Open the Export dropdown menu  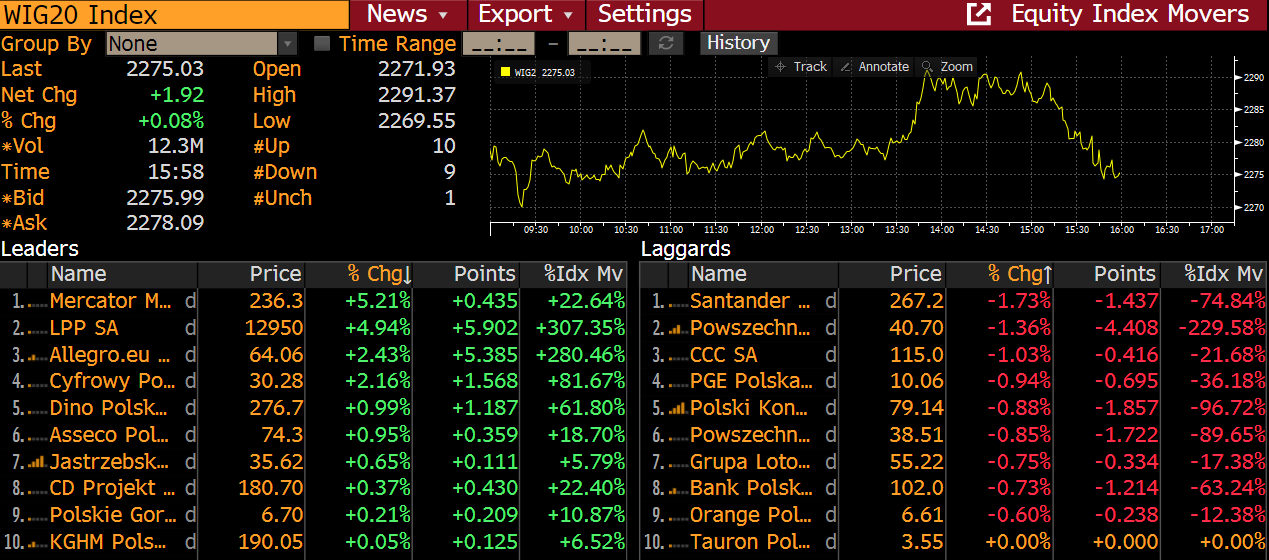528,14
